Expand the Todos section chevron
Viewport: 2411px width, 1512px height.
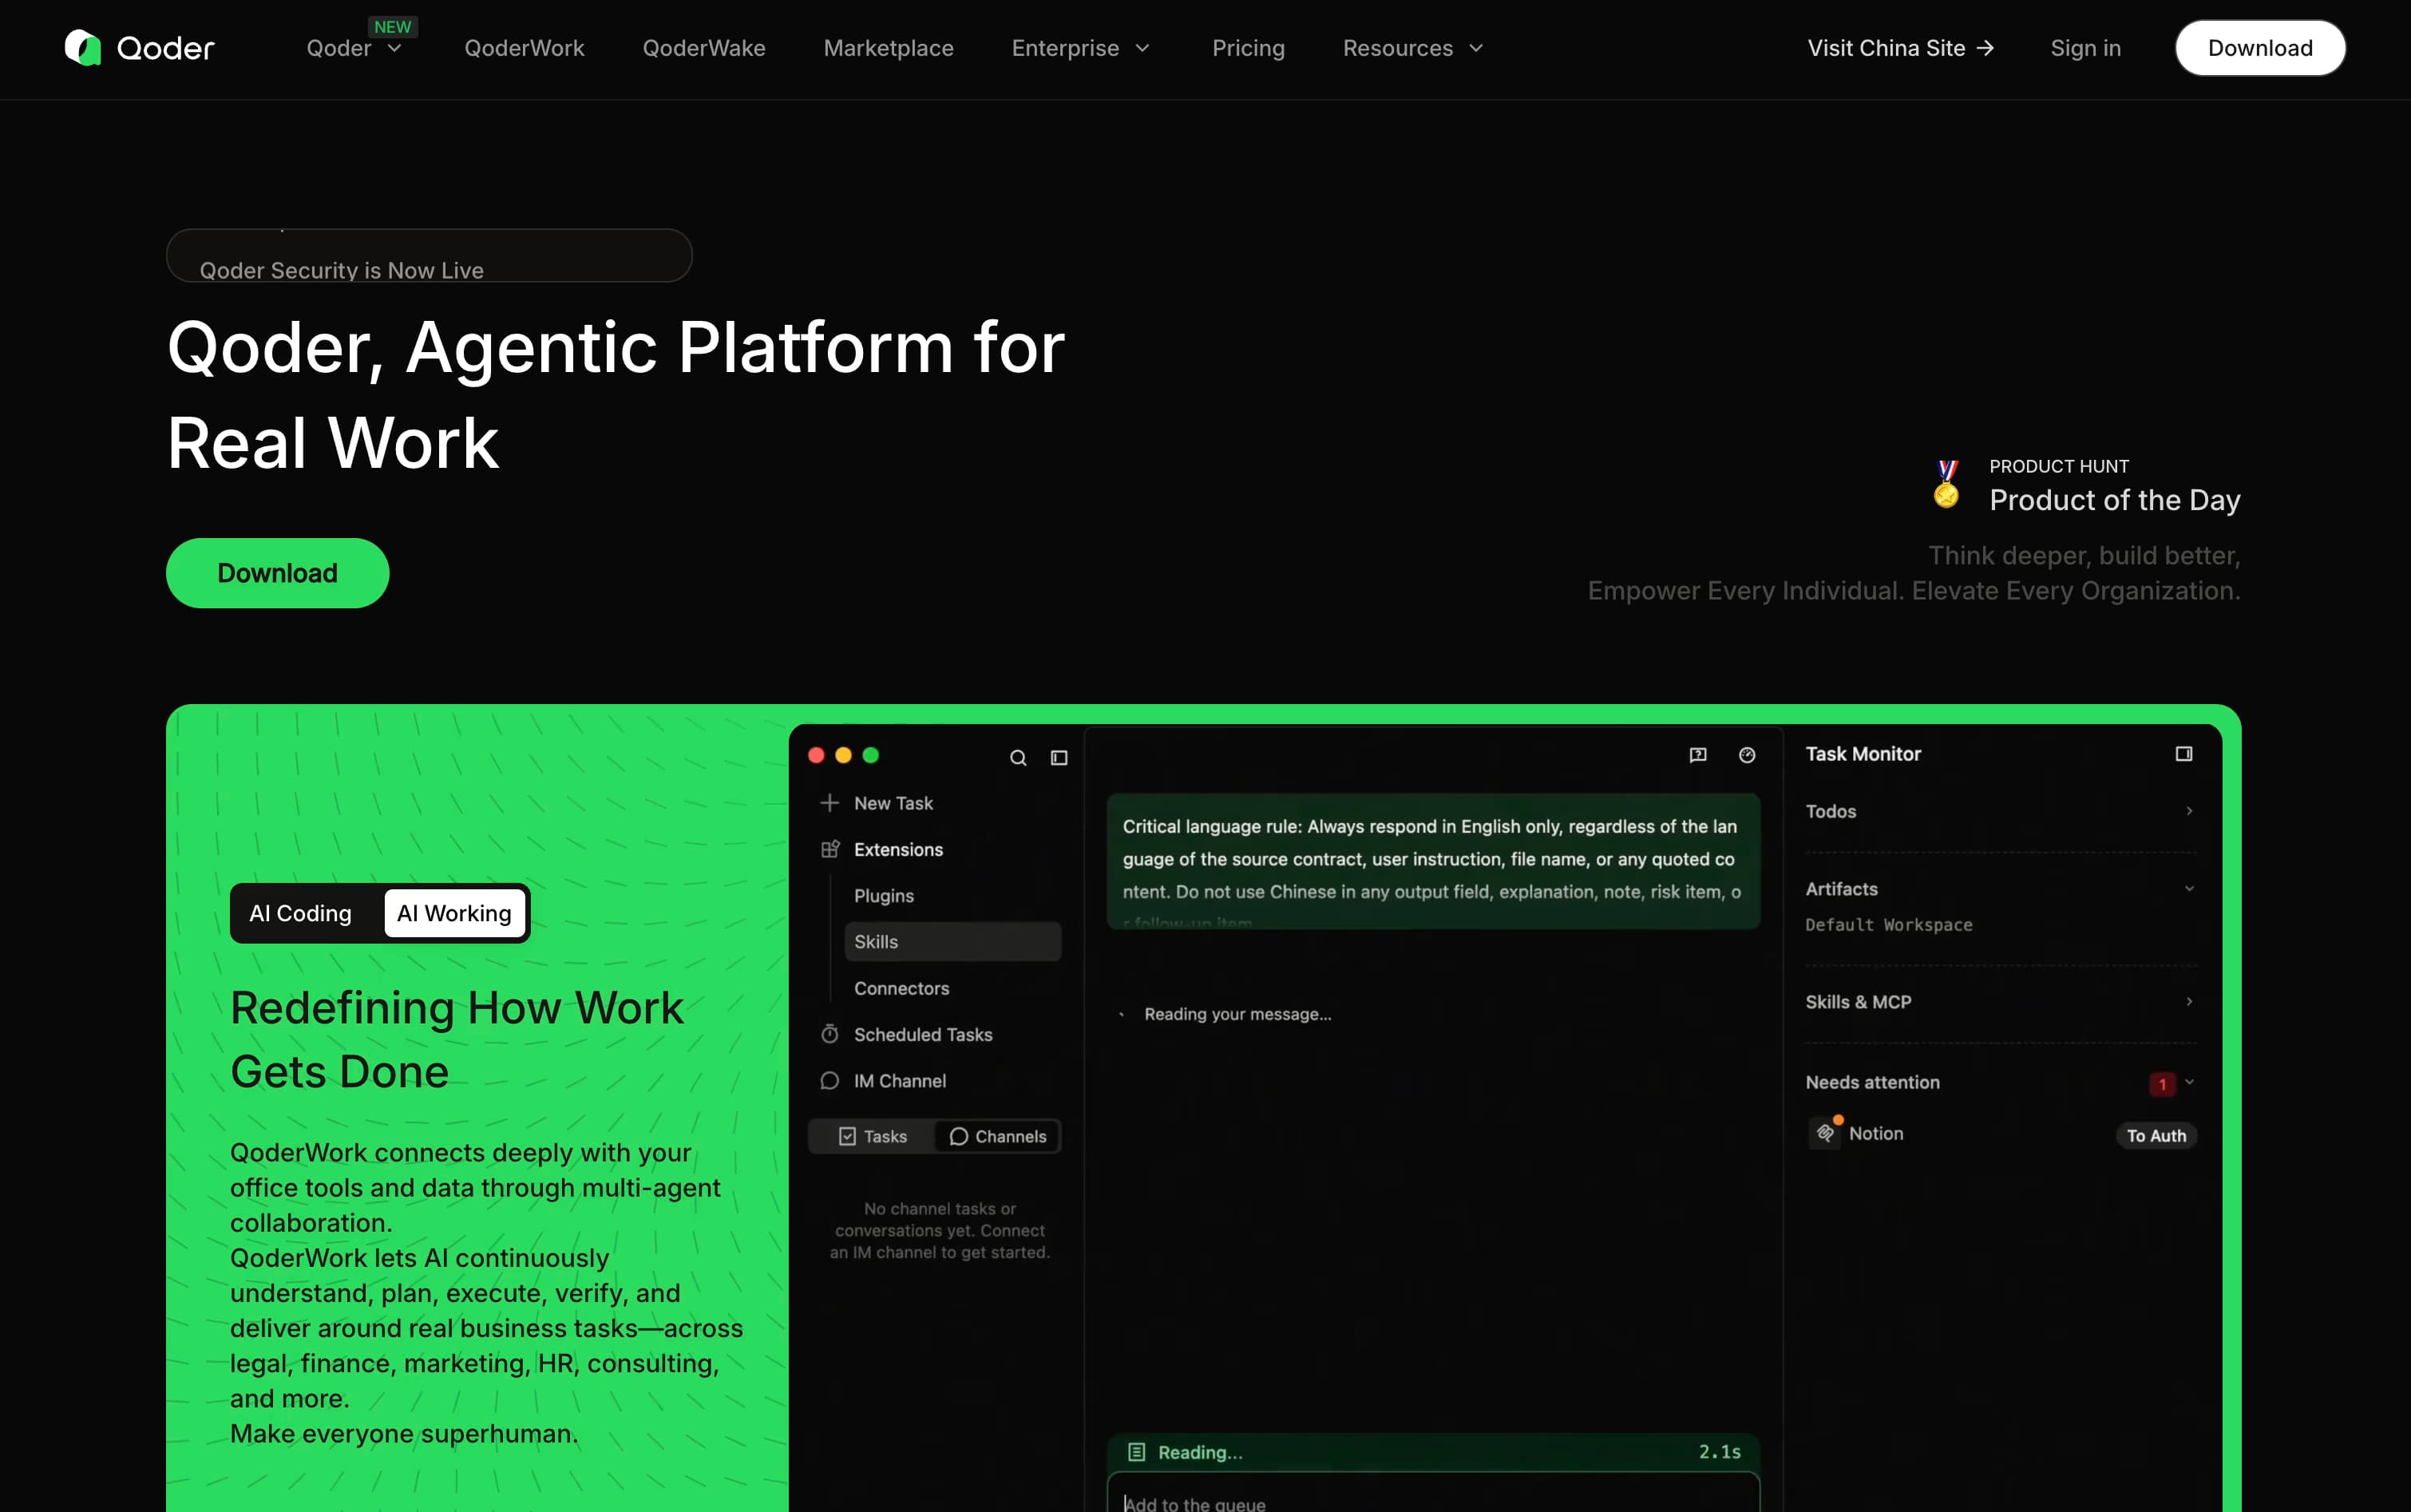[2189, 811]
